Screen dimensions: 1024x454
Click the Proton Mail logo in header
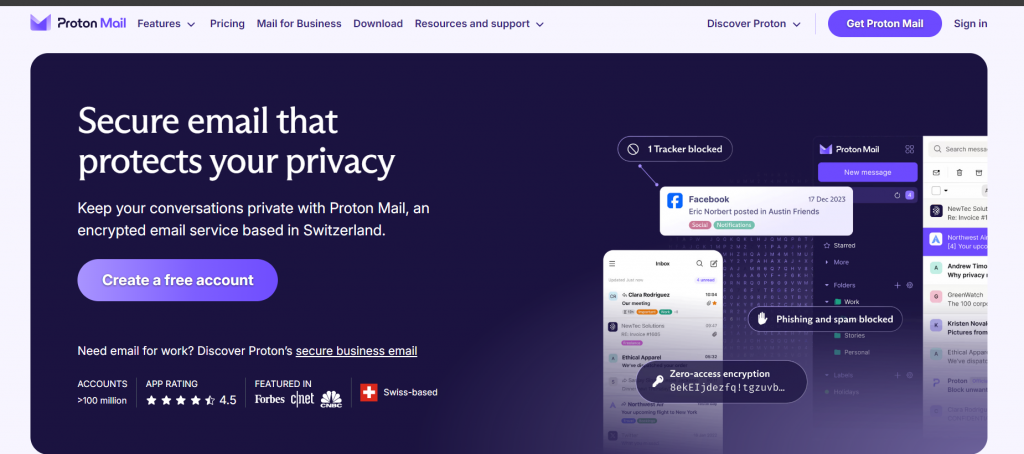click(x=78, y=23)
